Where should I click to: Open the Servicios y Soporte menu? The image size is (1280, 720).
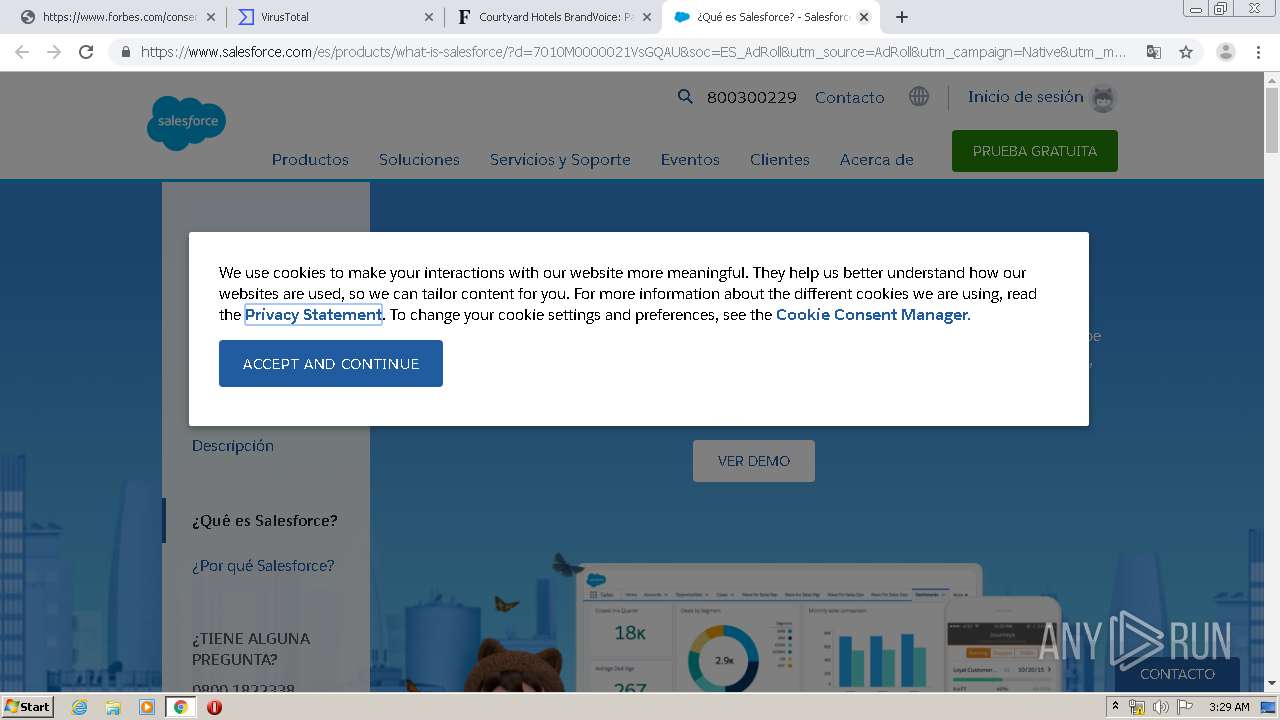560,159
